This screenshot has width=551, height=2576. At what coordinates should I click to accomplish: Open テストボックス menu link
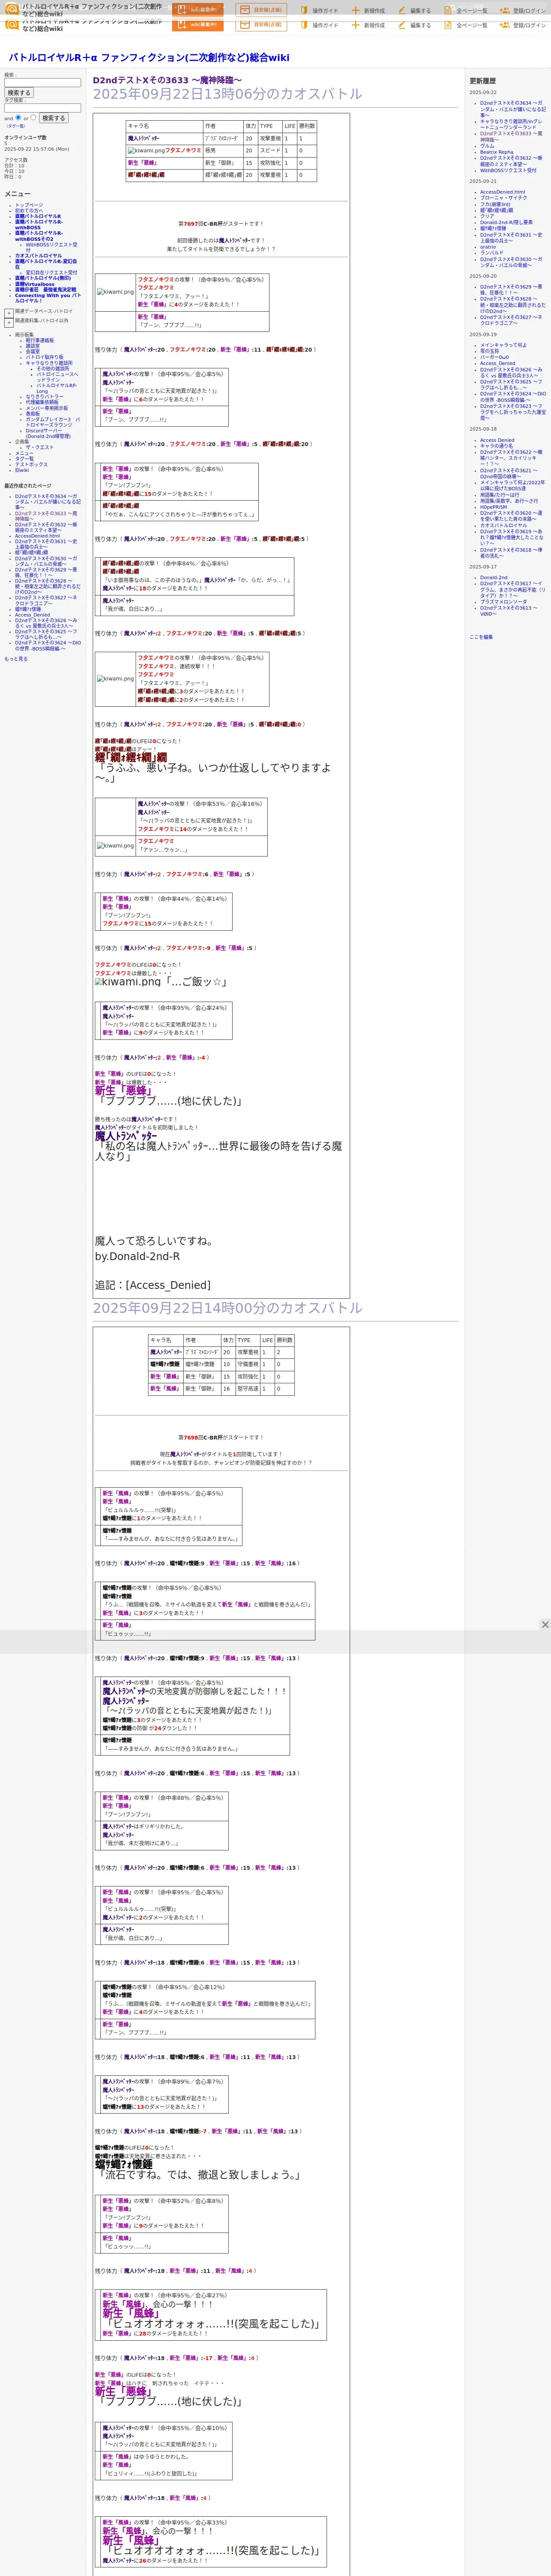pos(31,465)
